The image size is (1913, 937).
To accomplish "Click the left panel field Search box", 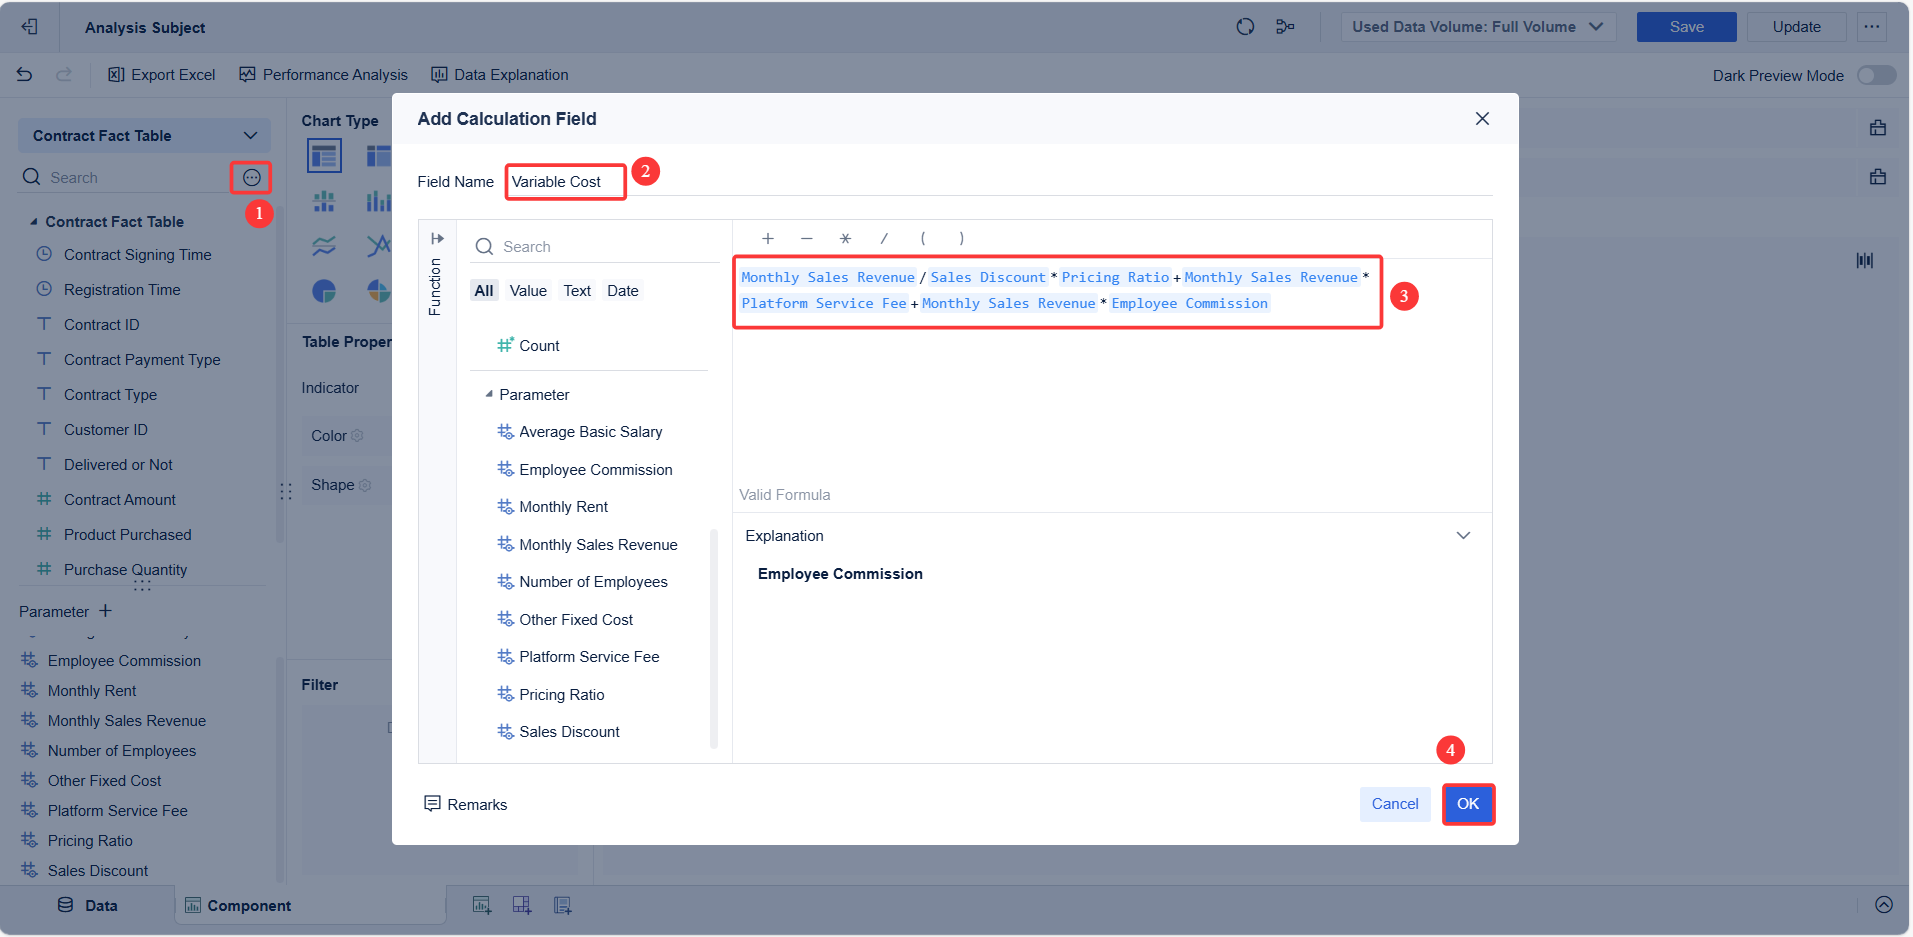I will point(125,178).
